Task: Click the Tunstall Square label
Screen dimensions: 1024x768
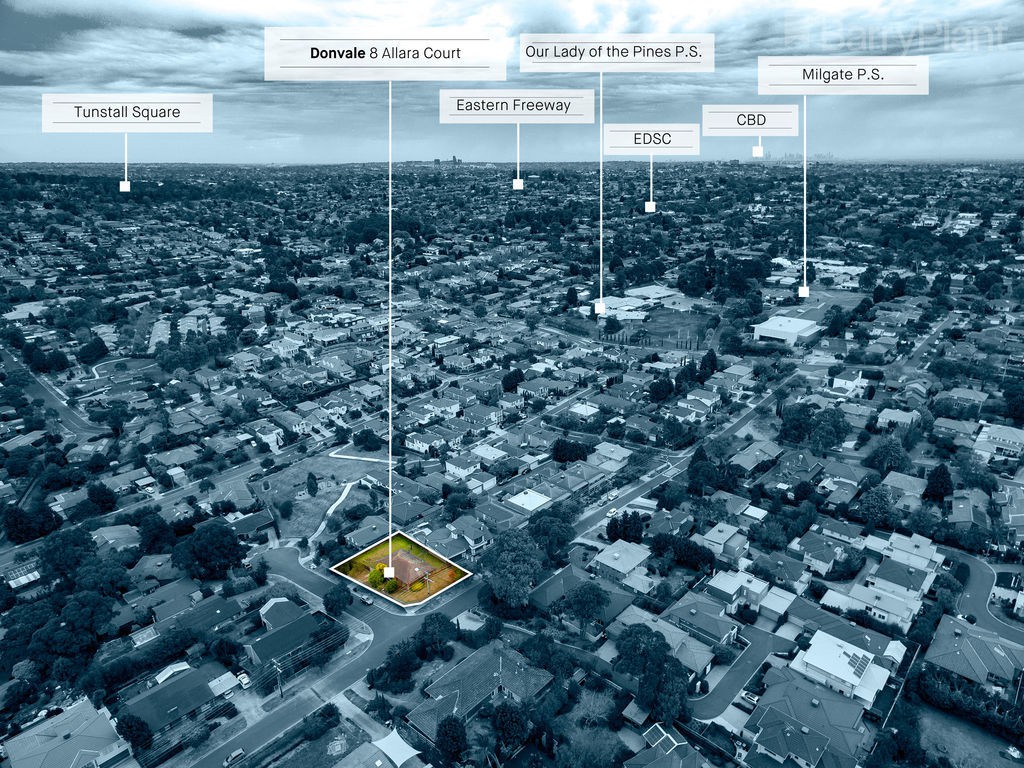Action: coord(127,112)
